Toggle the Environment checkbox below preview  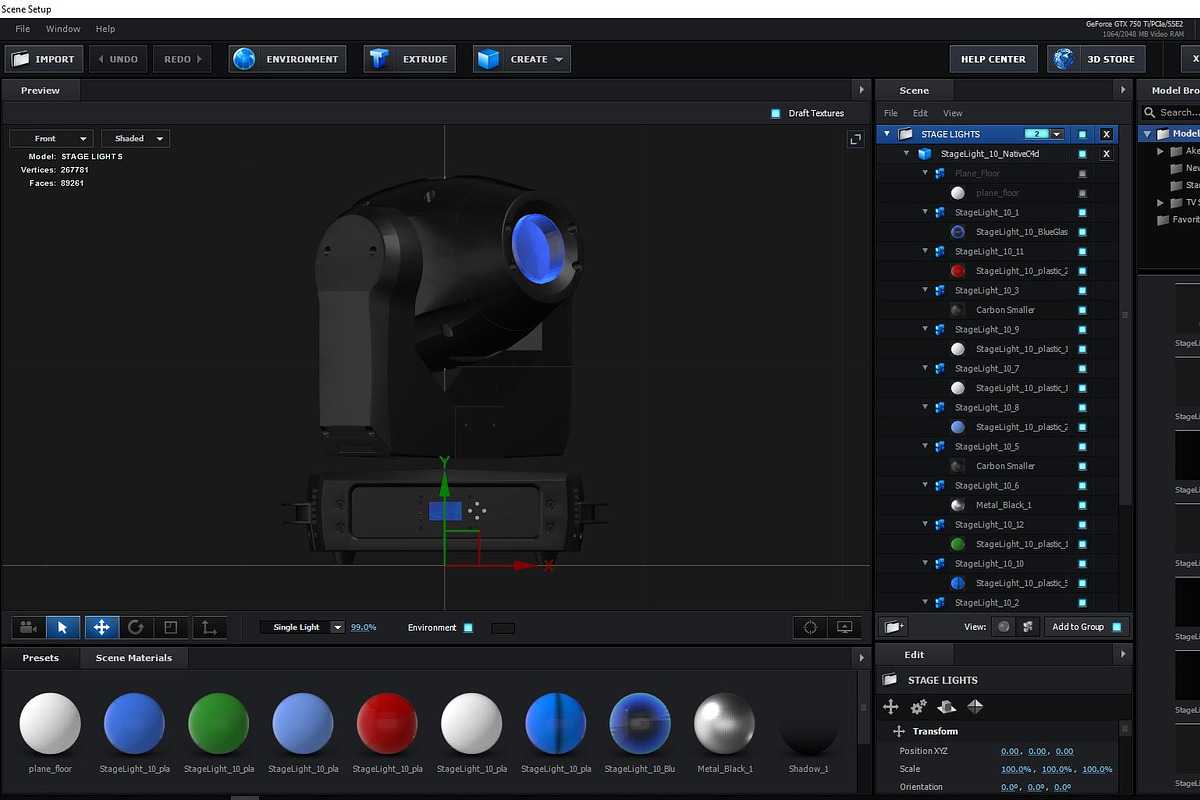point(468,628)
